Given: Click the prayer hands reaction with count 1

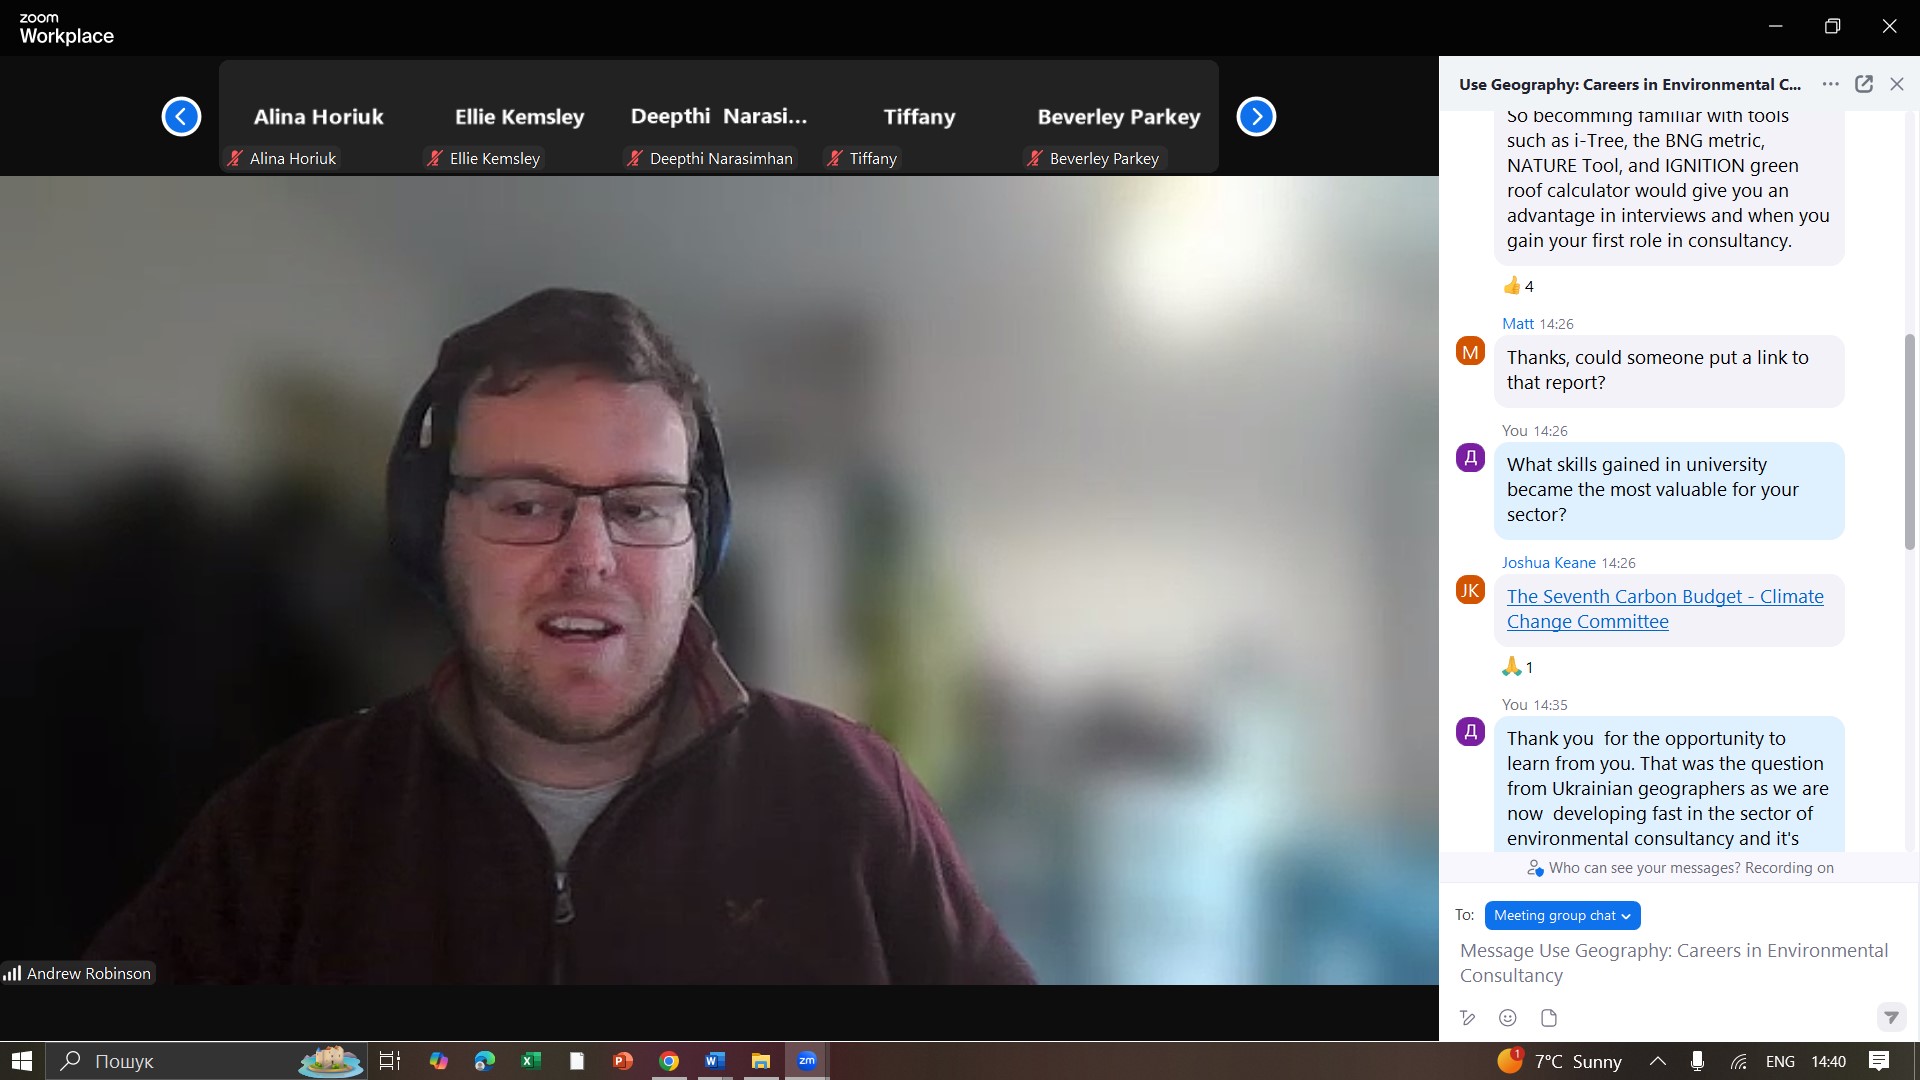Looking at the screenshot, I should 1518,667.
